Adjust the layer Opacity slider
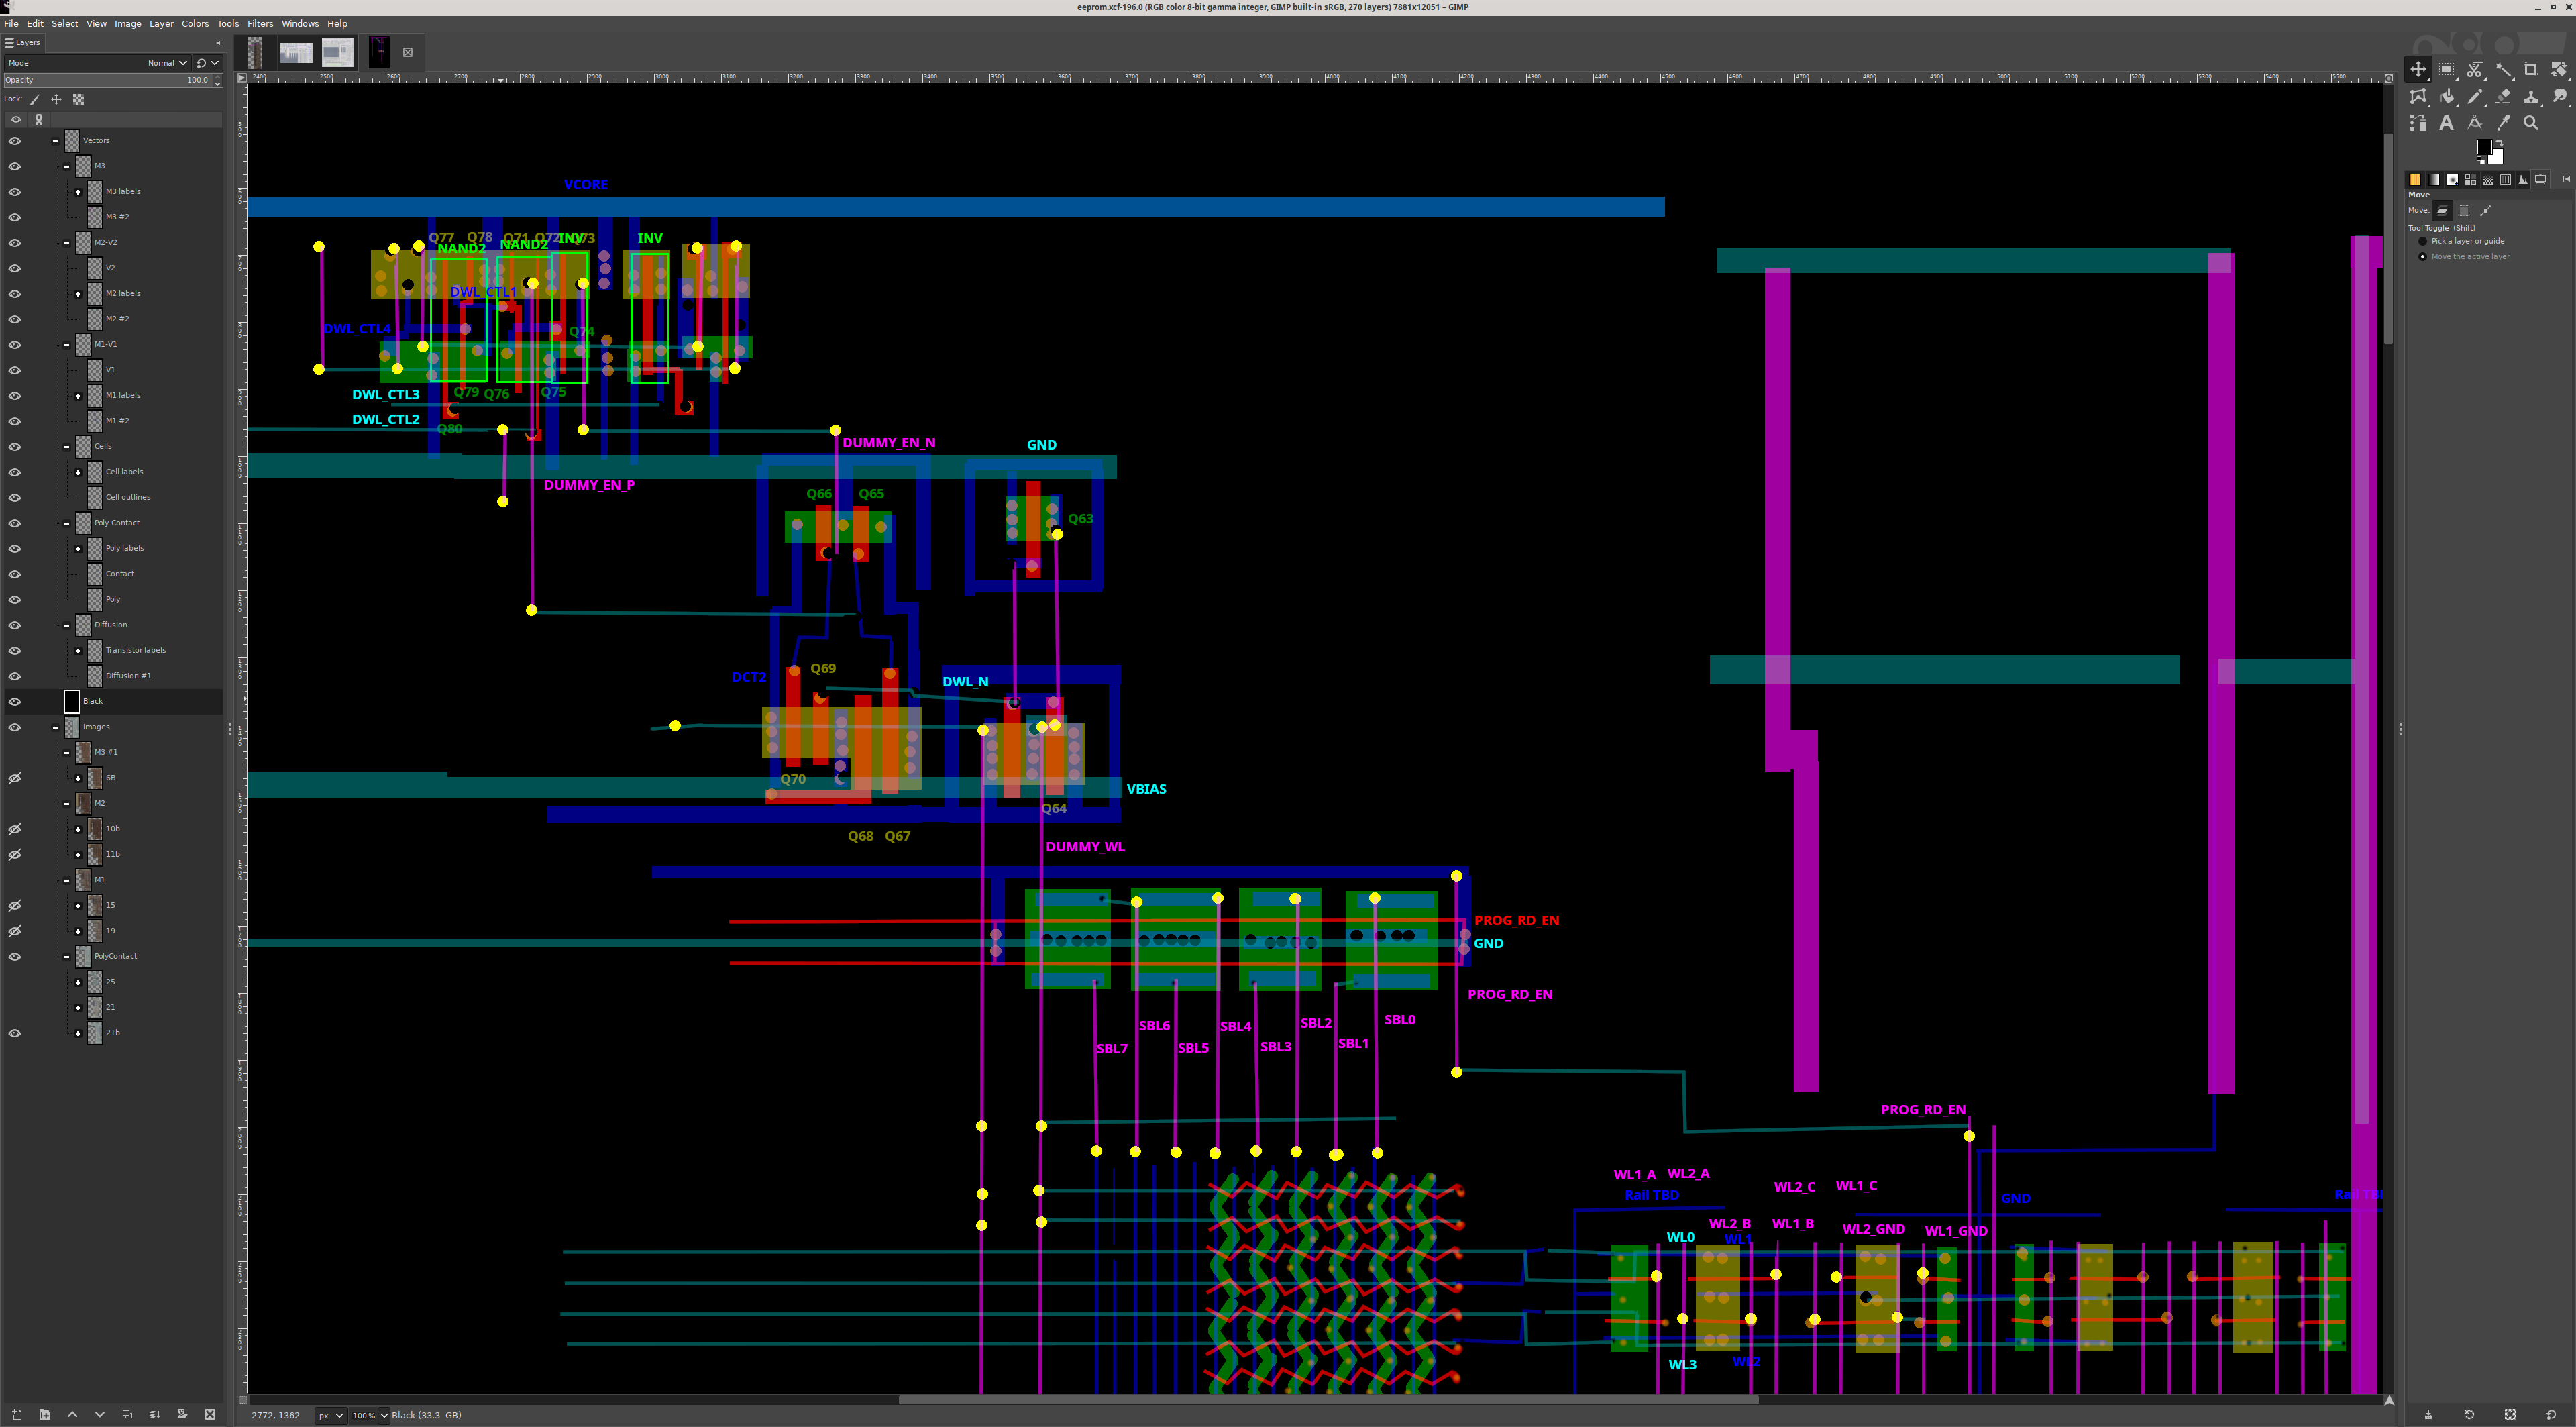 [x=100, y=80]
